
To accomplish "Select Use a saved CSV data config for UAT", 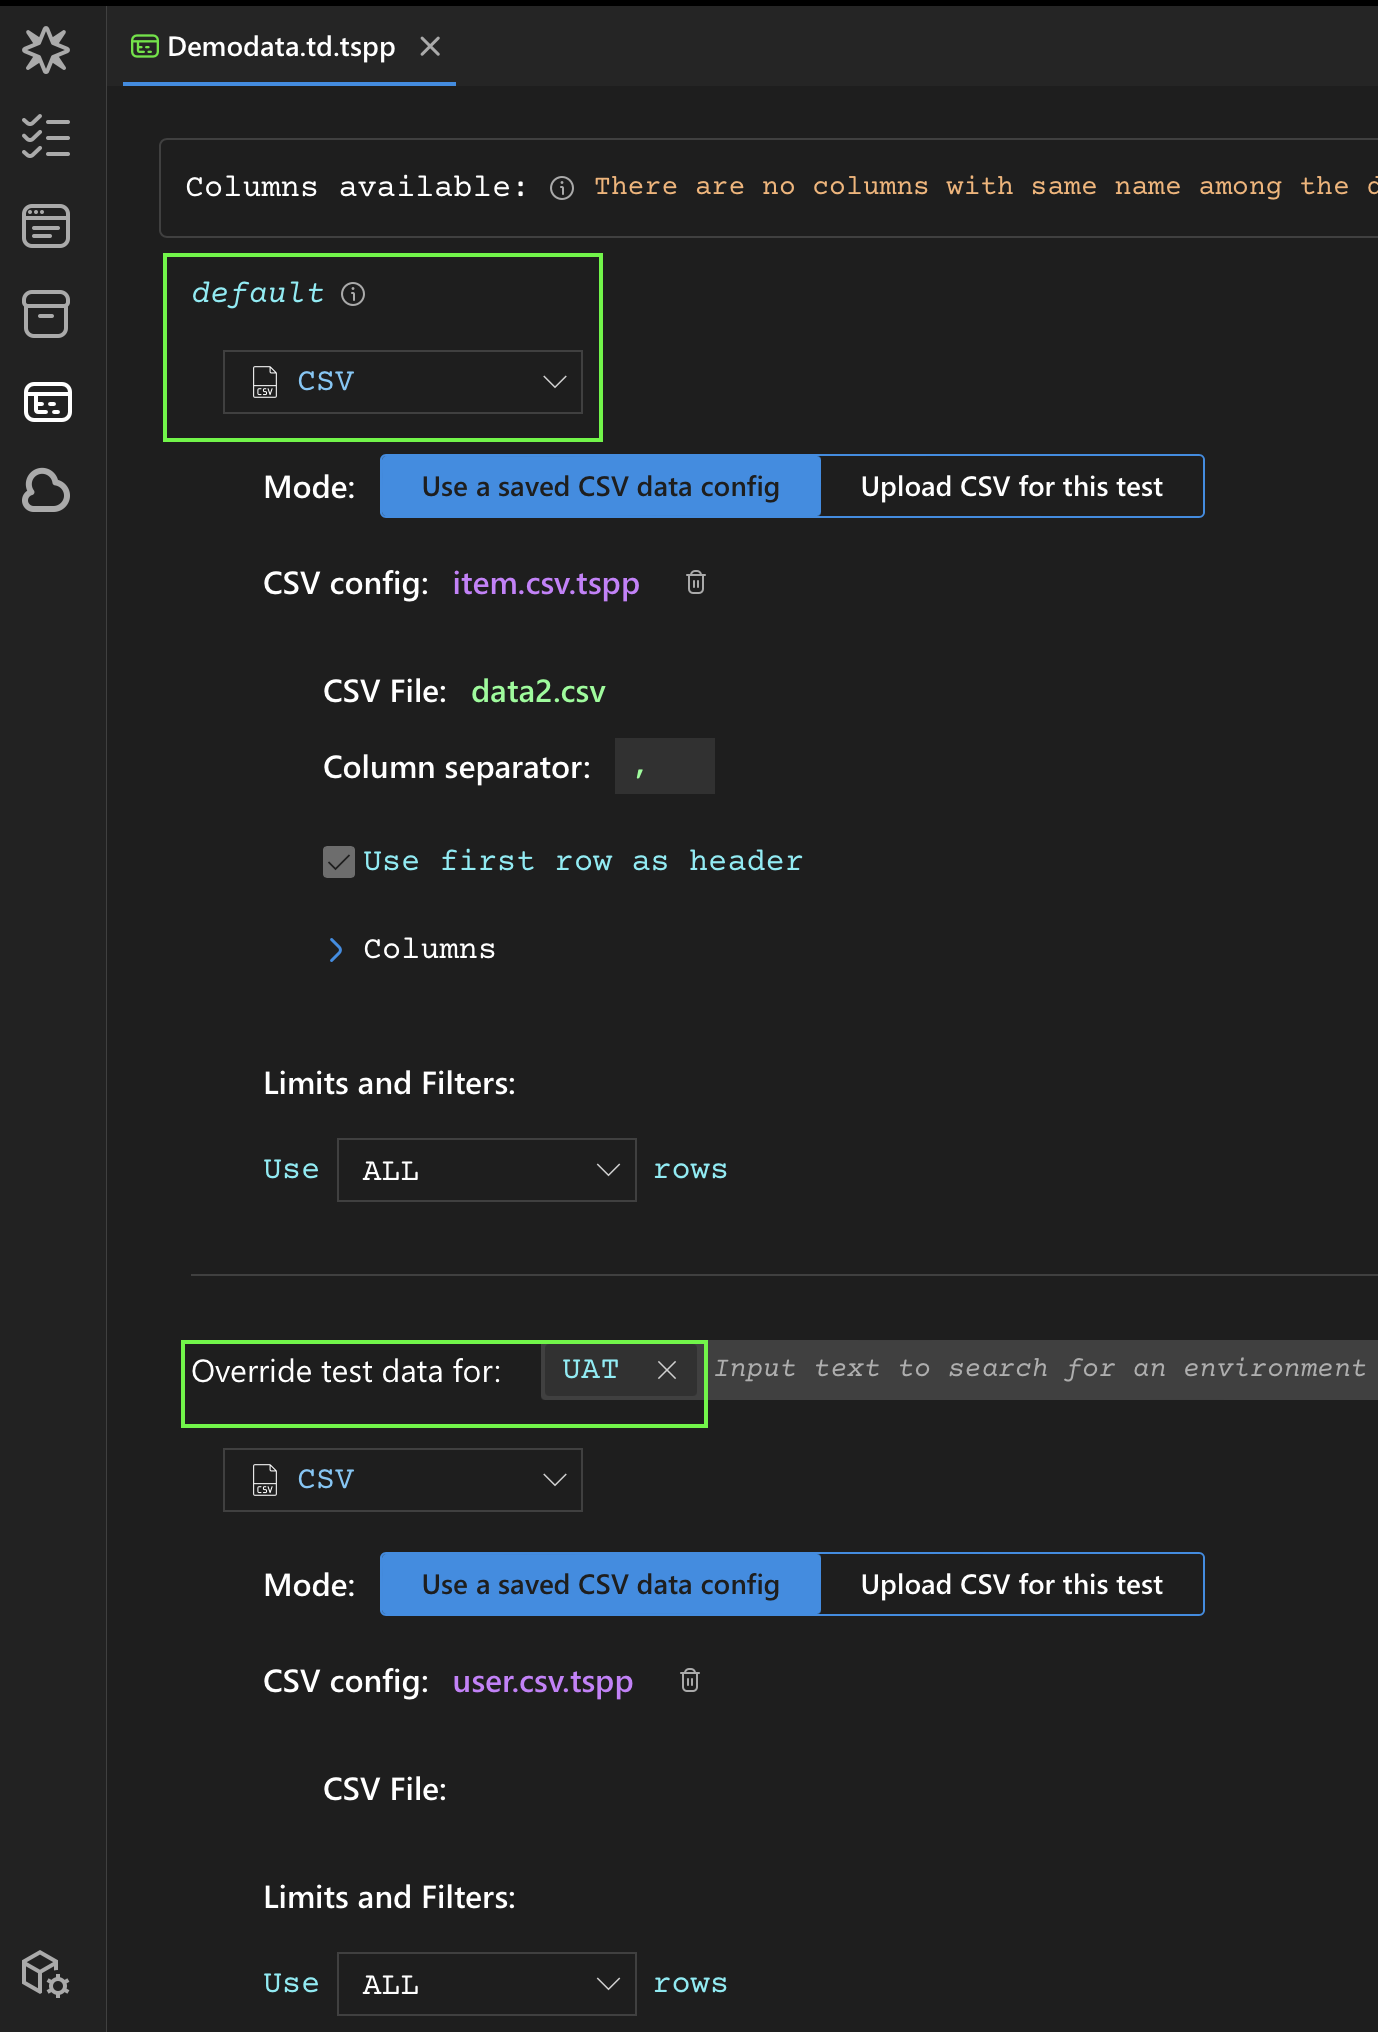I will [x=600, y=1585].
